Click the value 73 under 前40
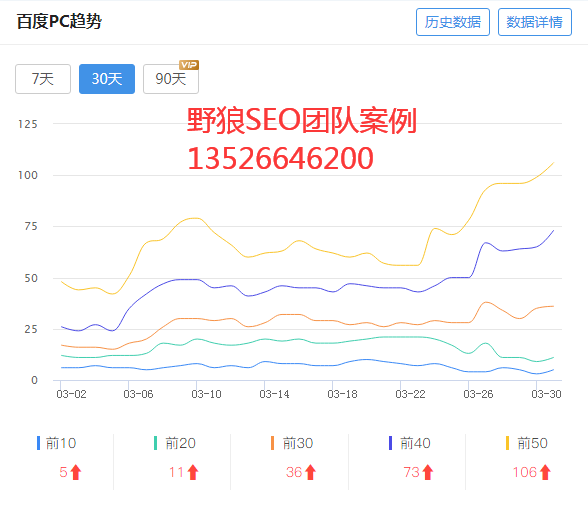 (411, 472)
